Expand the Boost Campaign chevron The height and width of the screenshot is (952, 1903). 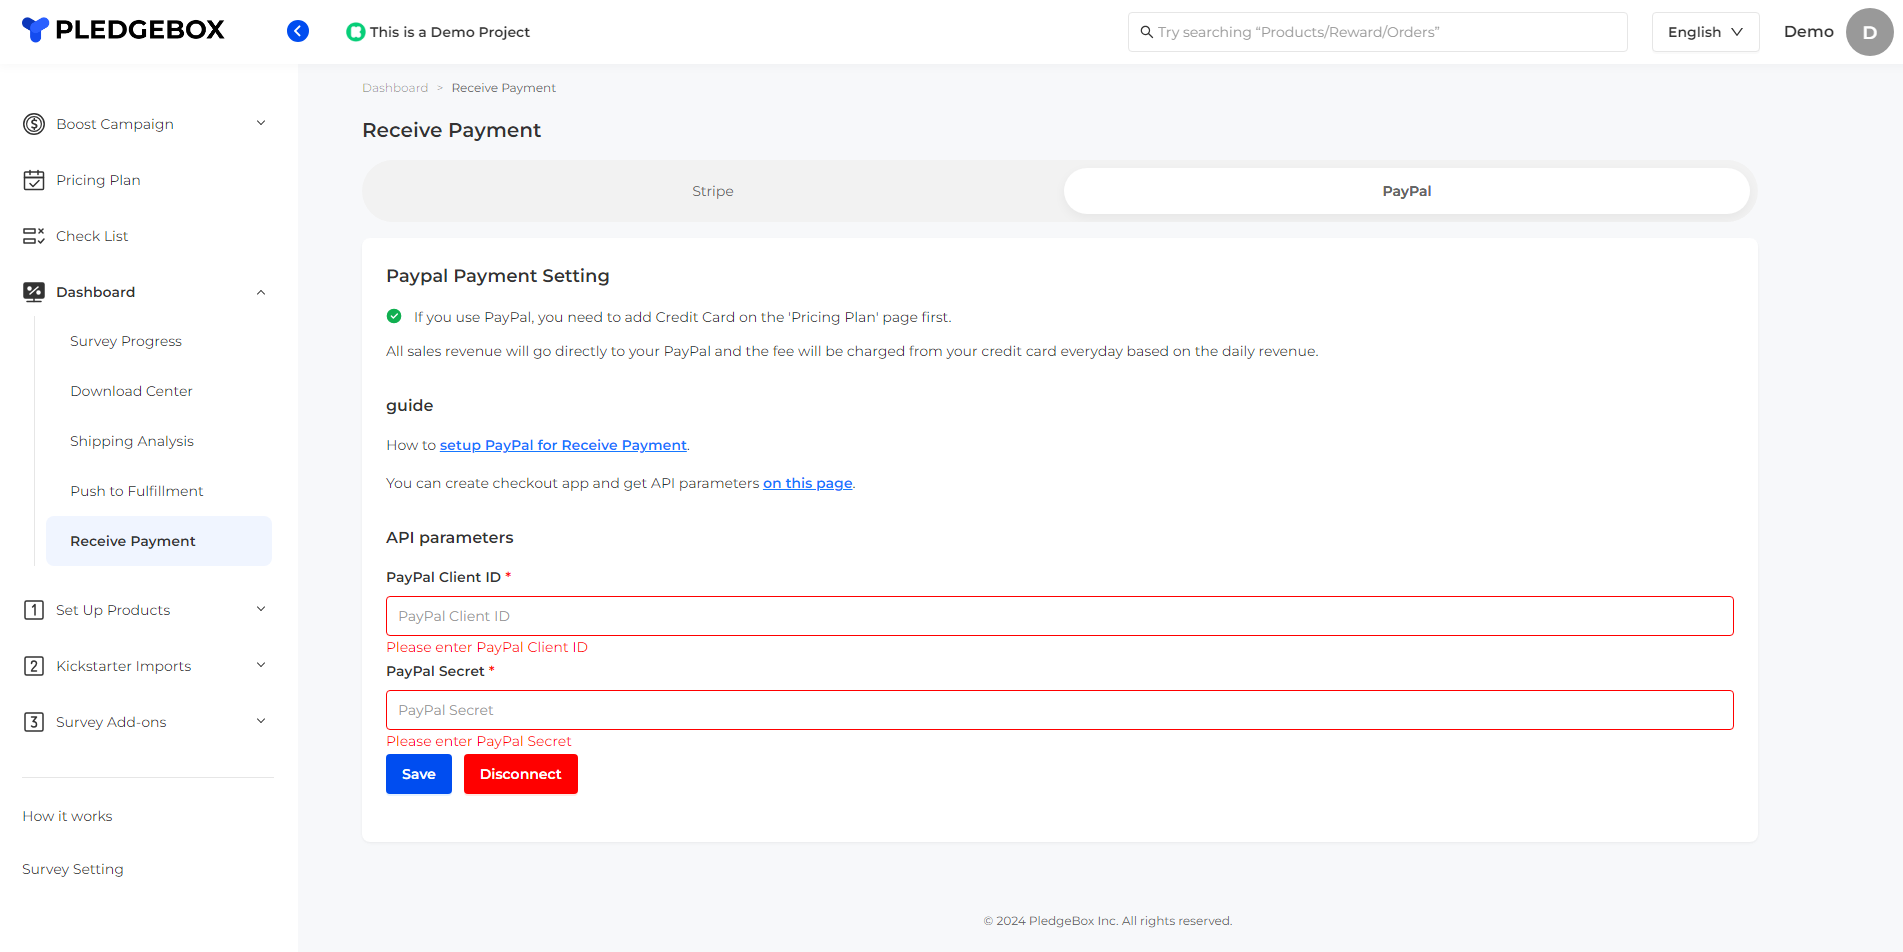point(261,123)
